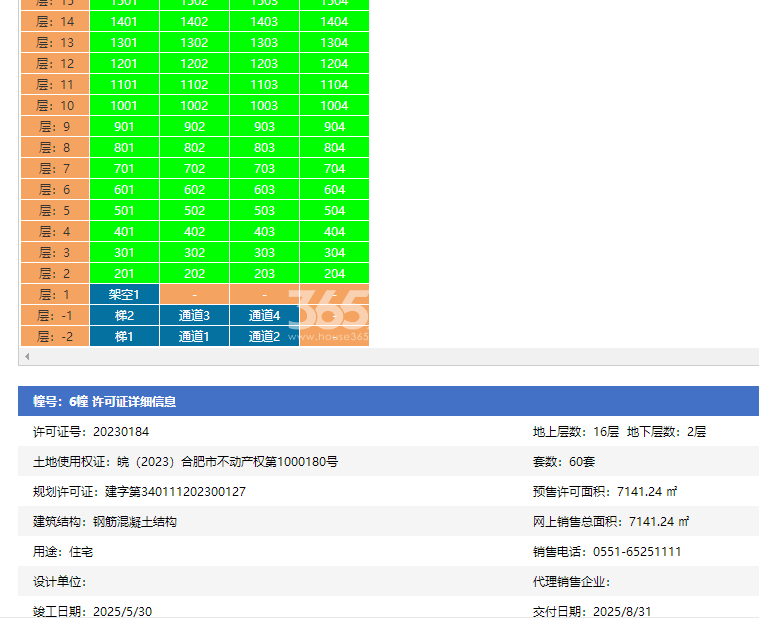759x630 pixels.
Task: Select the 用途: 住宅 entry
Action: coord(63,552)
